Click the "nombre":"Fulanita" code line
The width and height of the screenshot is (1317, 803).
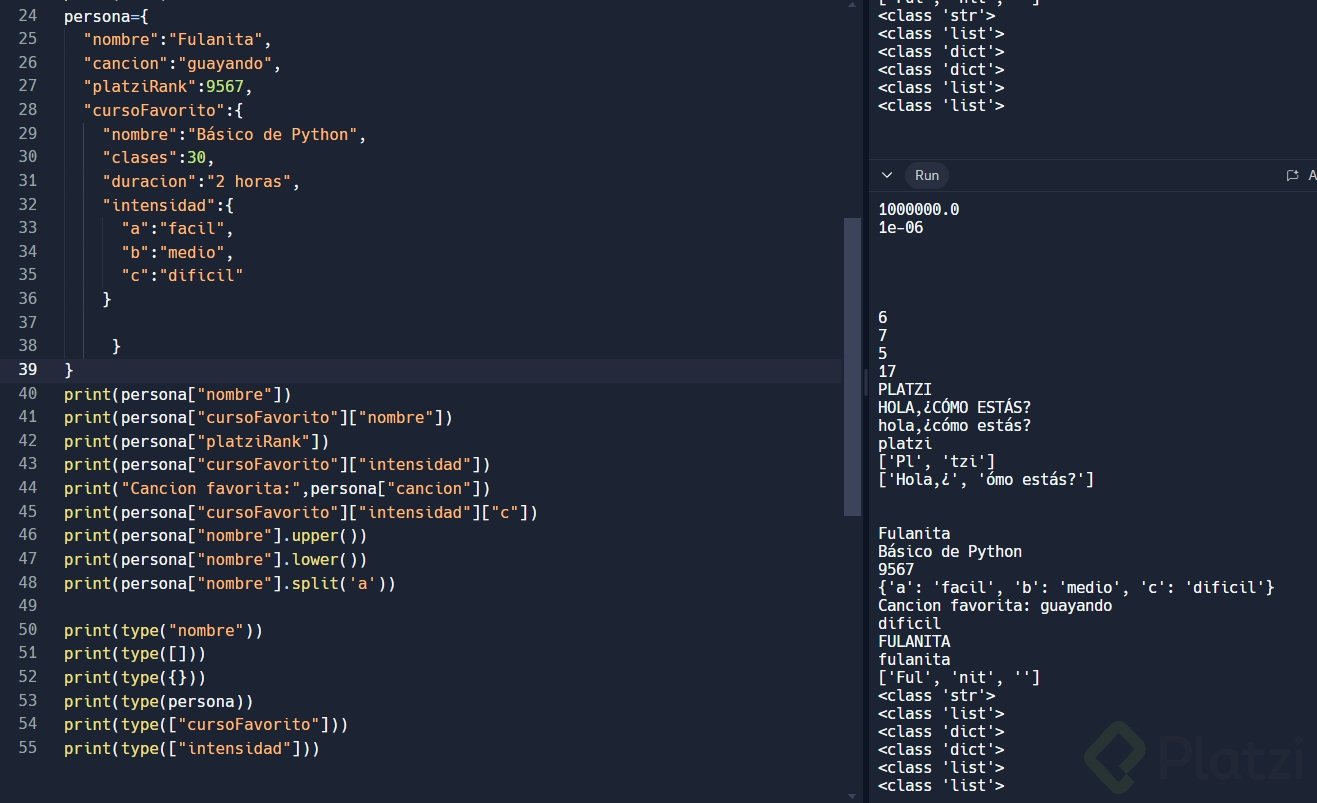coord(177,40)
